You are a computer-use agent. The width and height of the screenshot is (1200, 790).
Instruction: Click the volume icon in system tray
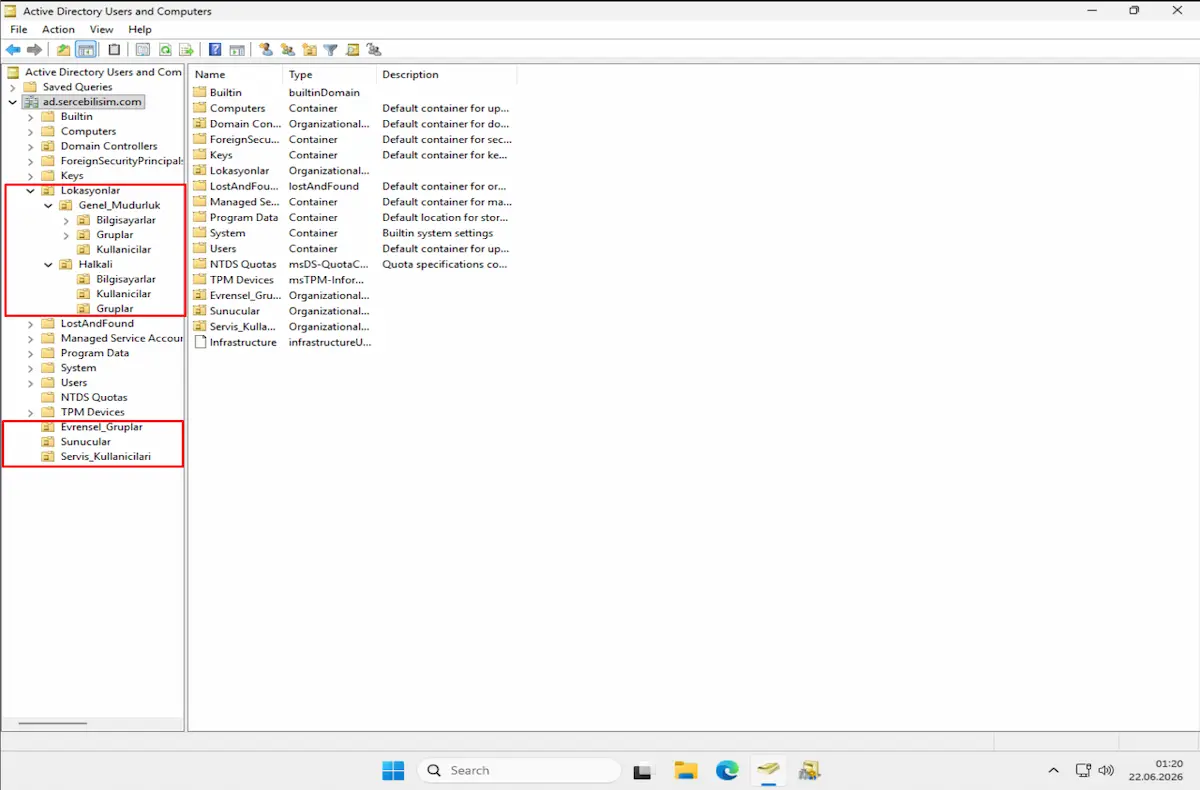click(x=1106, y=770)
